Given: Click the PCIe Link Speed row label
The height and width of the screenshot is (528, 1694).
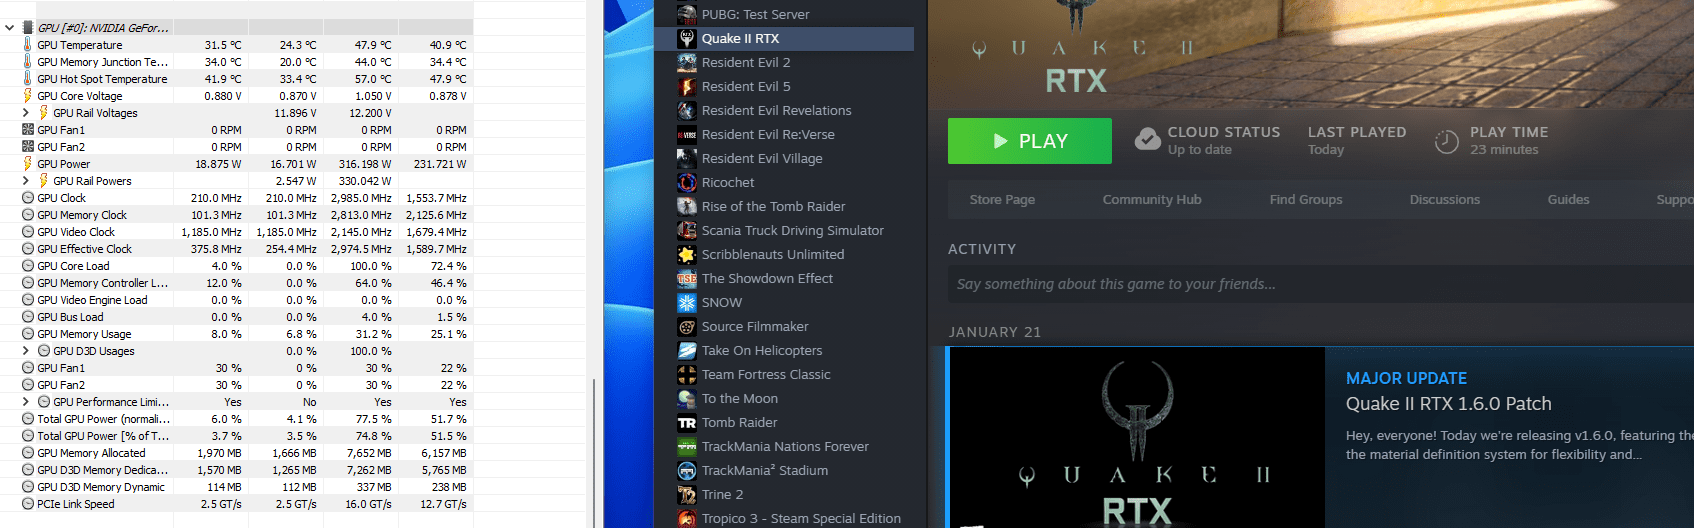Looking at the screenshot, I should coord(75,504).
